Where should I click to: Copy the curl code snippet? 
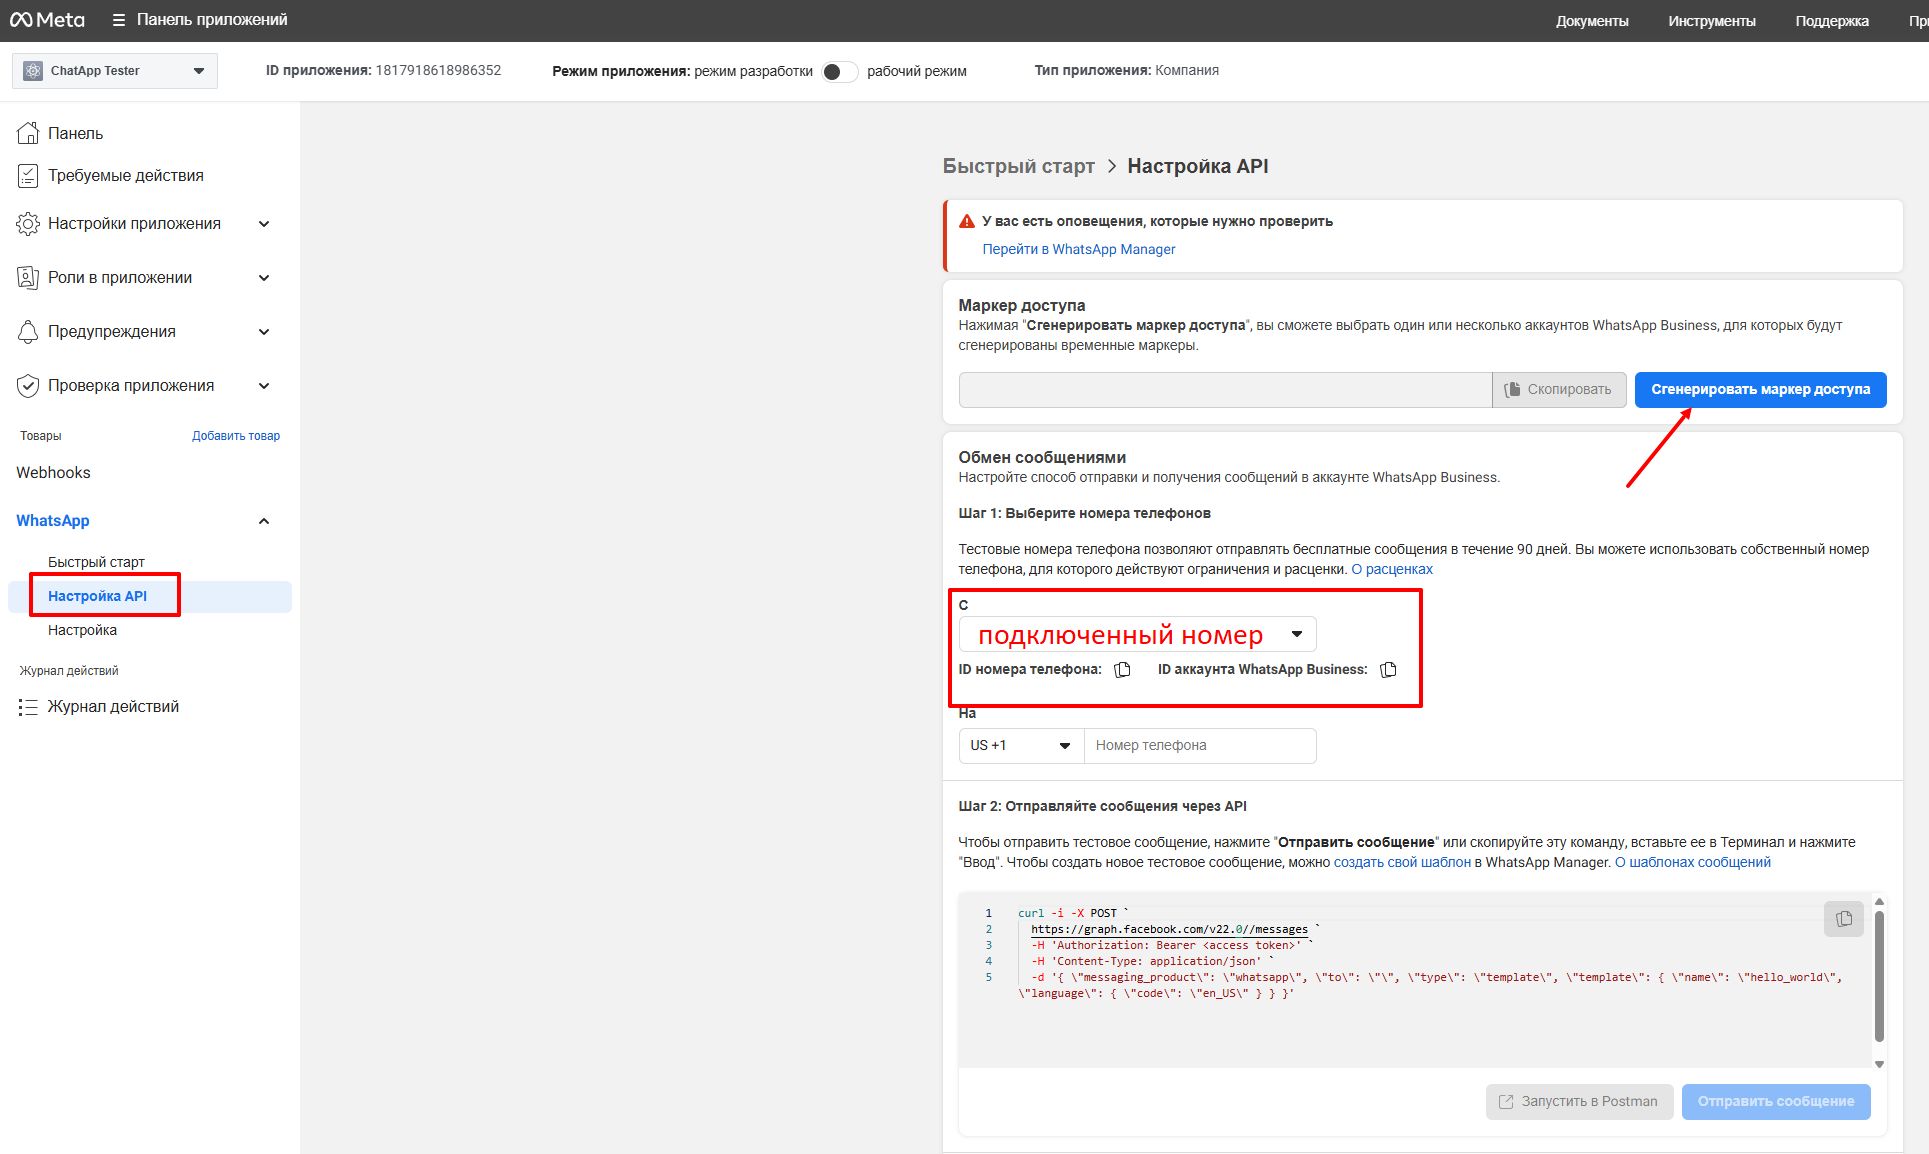[x=1843, y=918]
